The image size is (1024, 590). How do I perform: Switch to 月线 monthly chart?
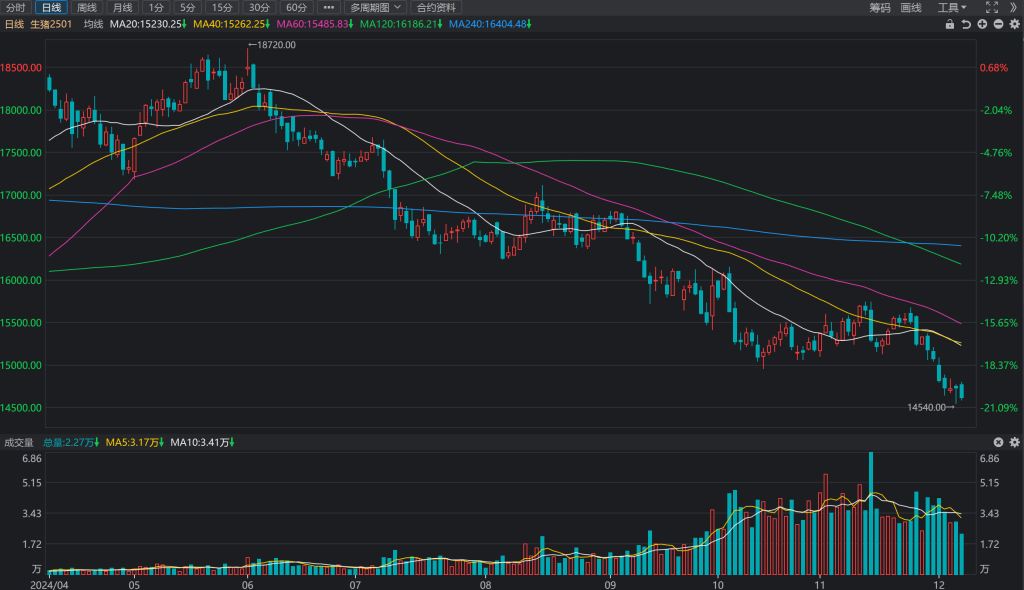pos(123,7)
